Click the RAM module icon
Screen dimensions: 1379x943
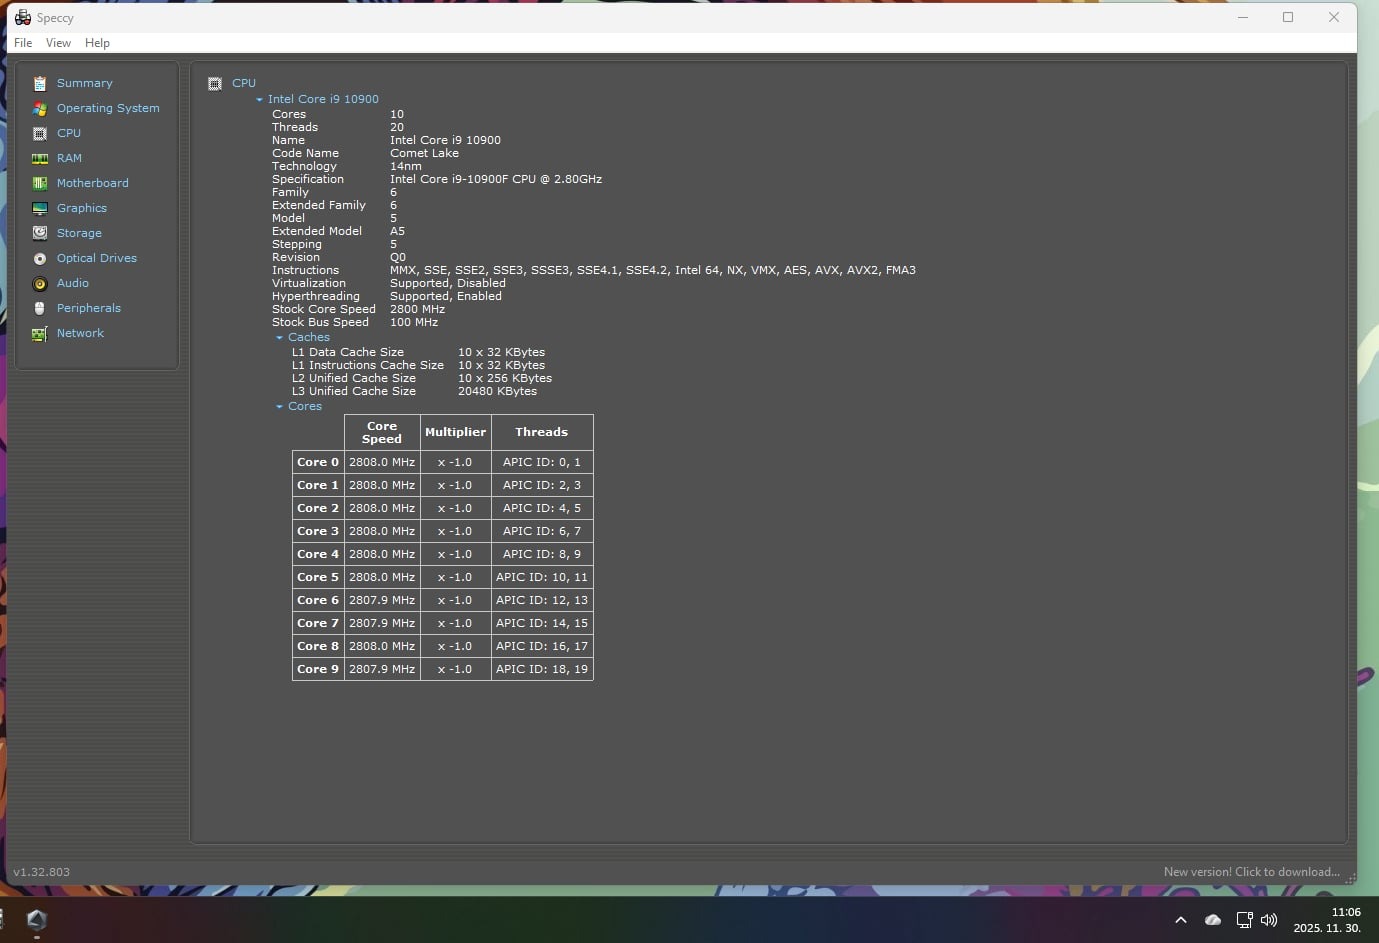(x=40, y=158)
